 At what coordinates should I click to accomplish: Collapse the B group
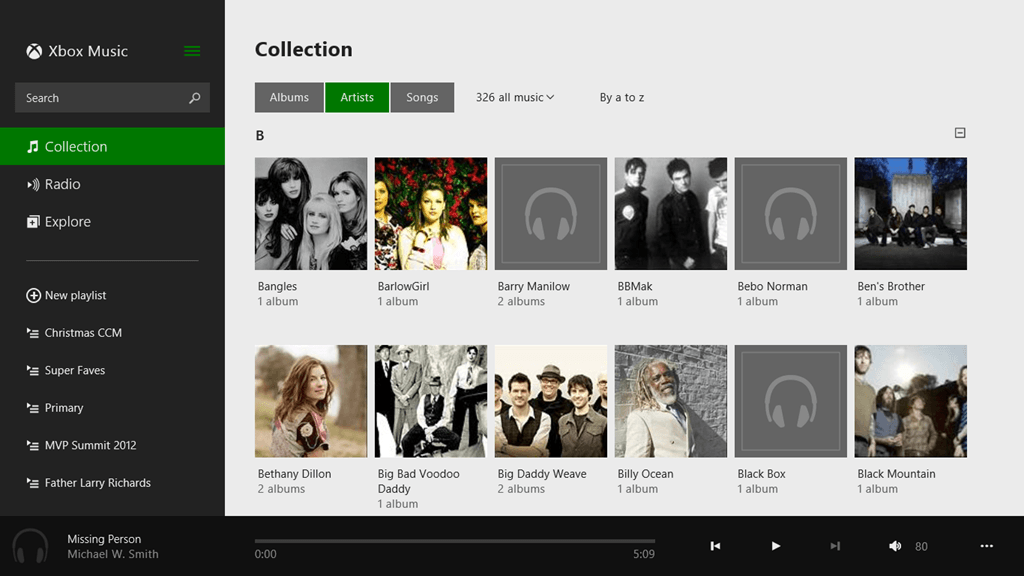coord(960,133)
